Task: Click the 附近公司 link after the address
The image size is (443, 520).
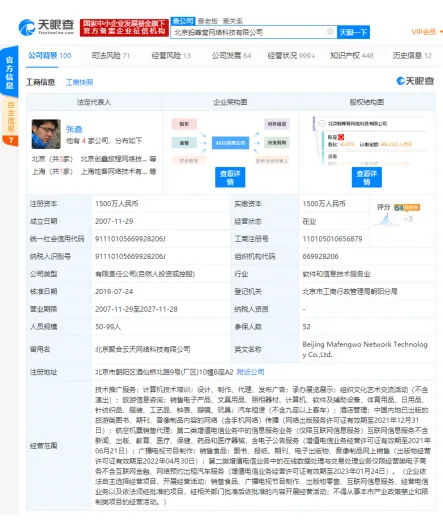Action: click(250, 372)
